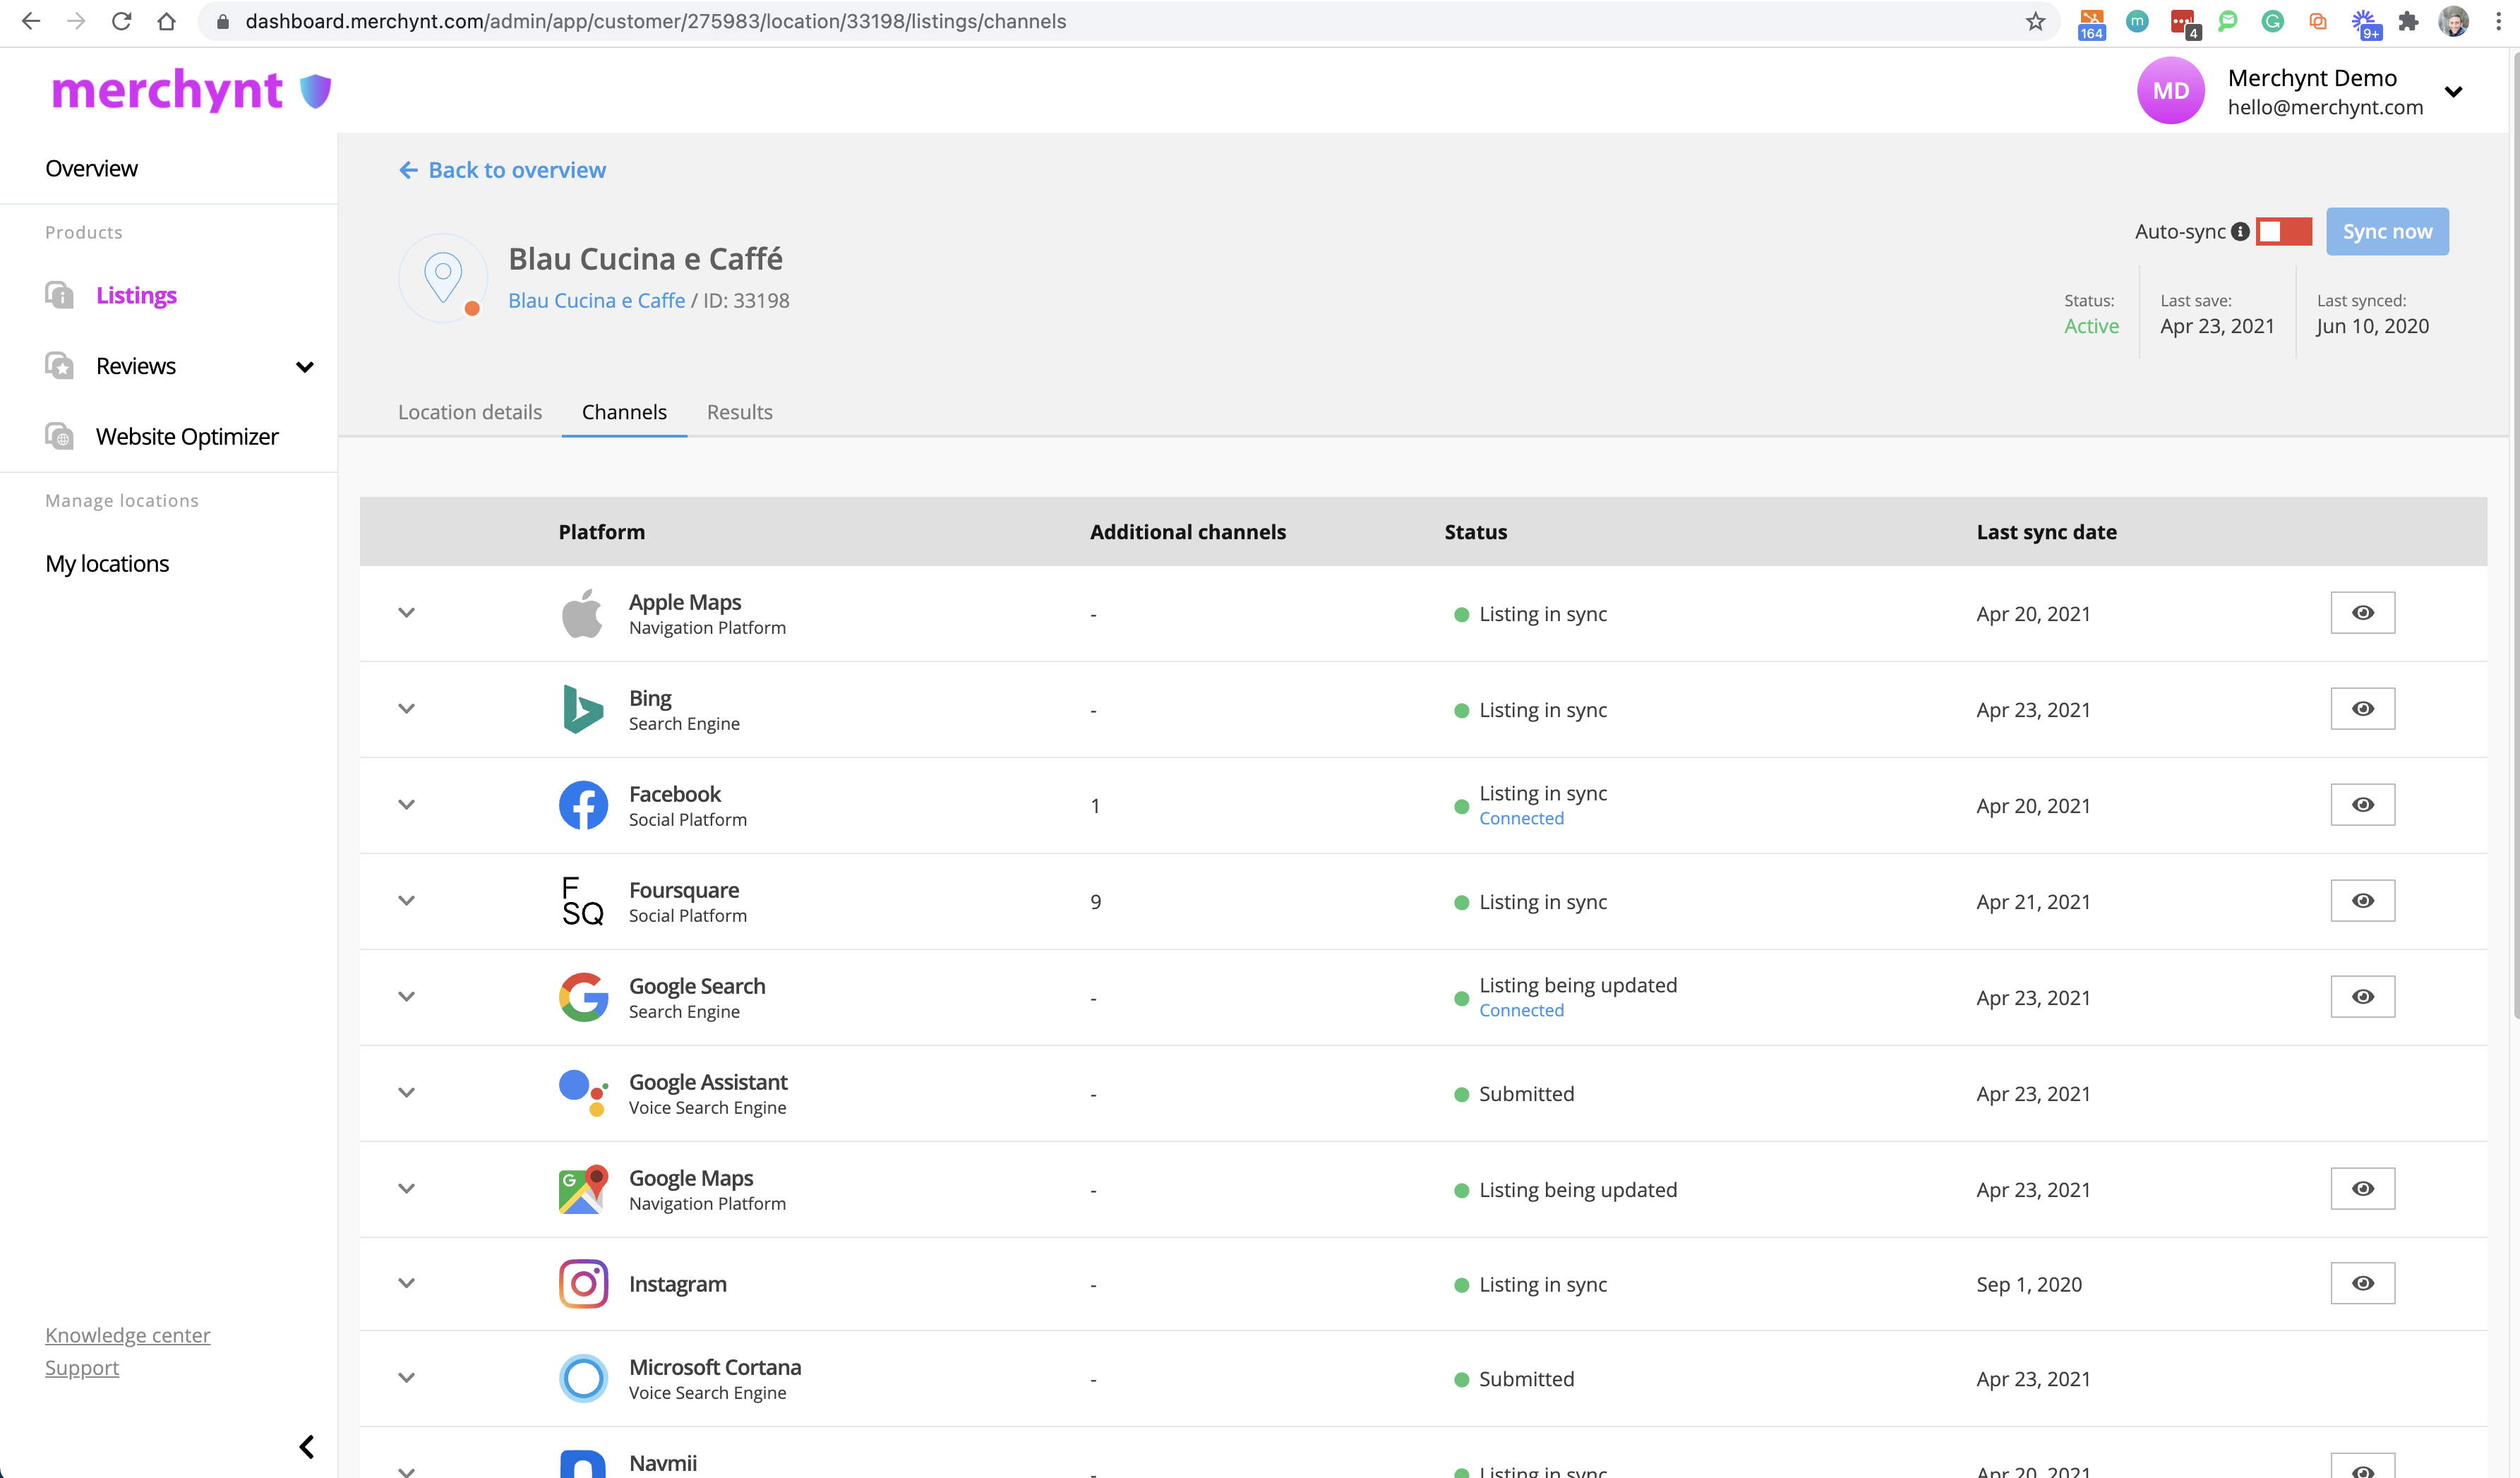Switch to the Results tab

click(x=739, y=412)
